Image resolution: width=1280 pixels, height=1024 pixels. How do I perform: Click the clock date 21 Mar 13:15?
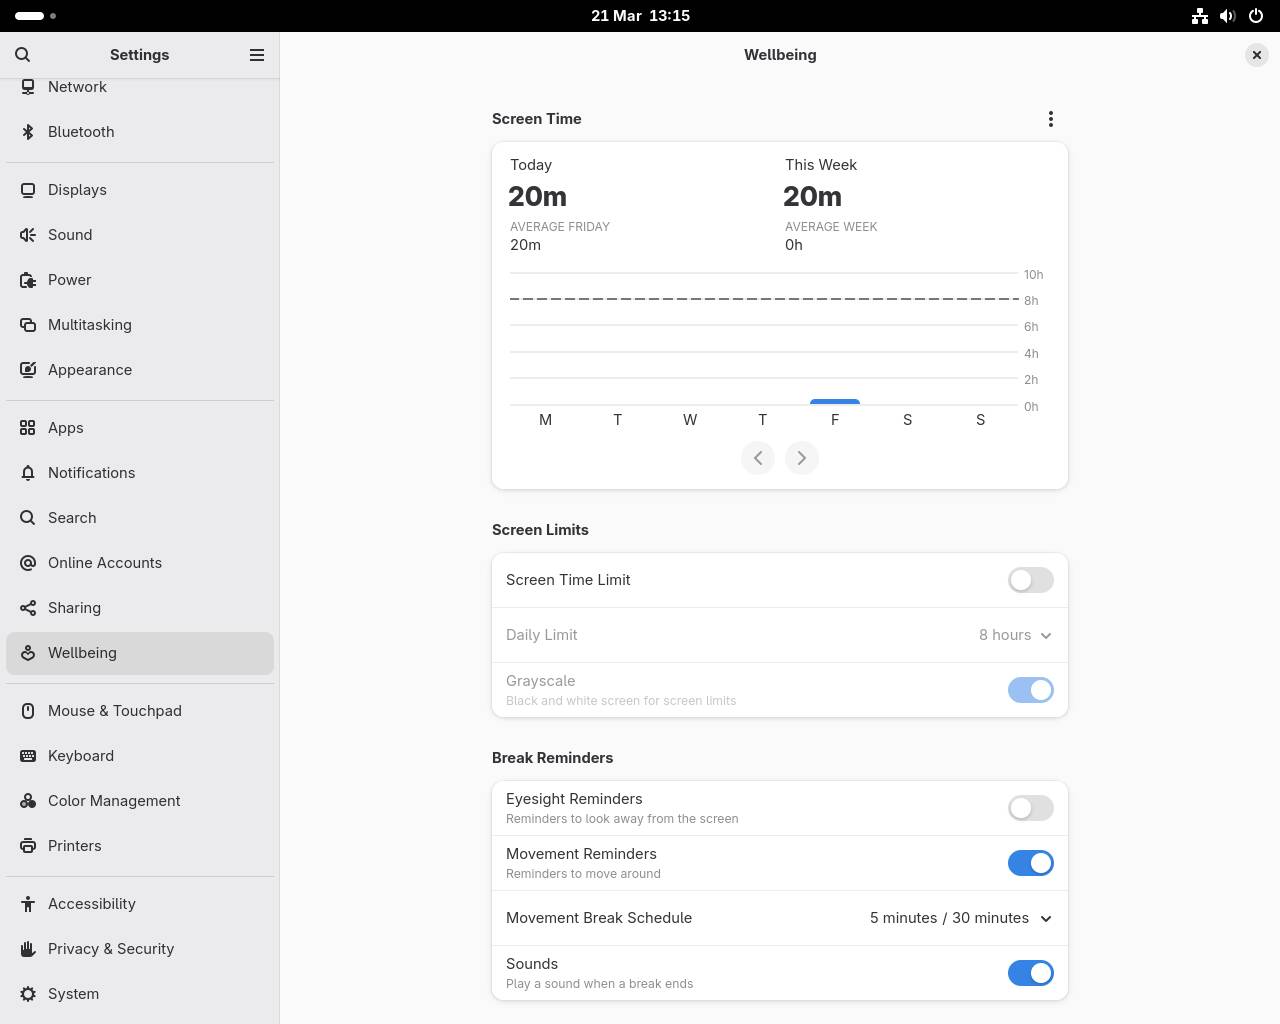640,16
